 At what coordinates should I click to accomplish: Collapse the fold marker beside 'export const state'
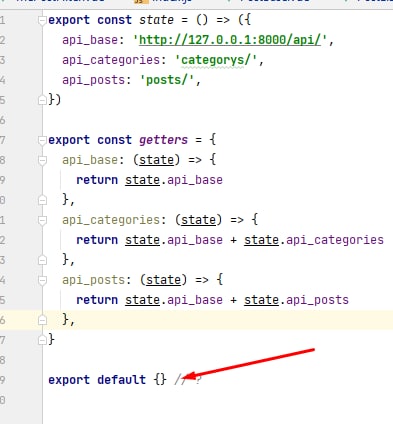click(x=42, y=21)
